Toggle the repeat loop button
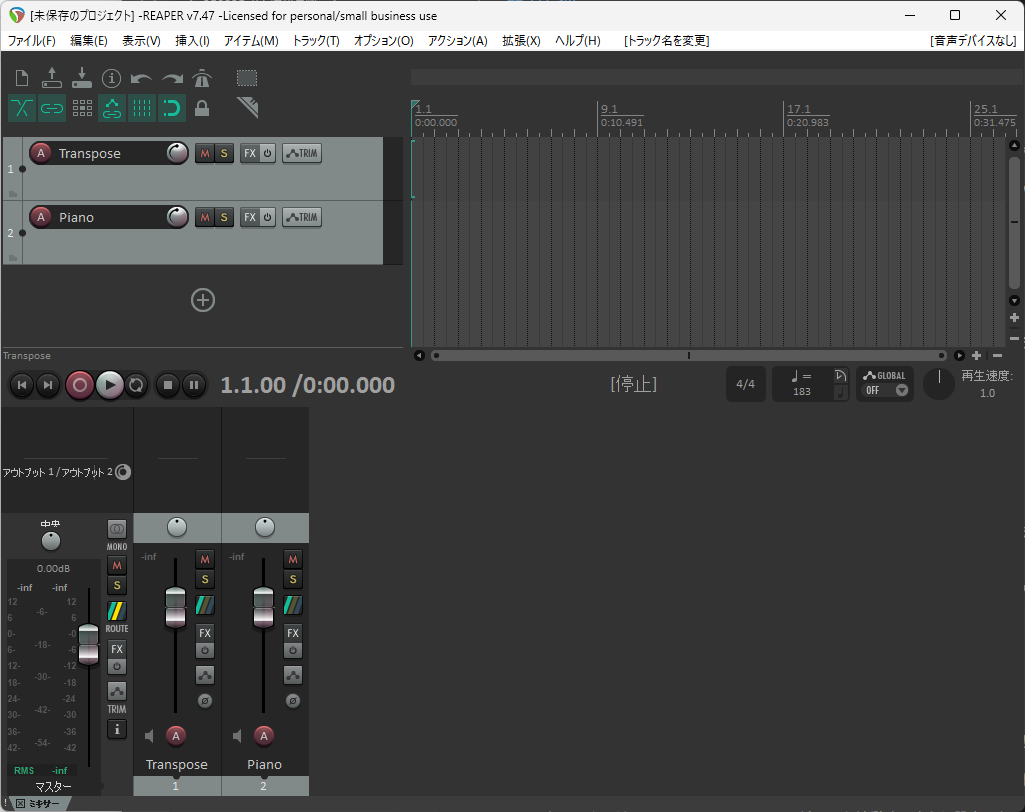Image resolution: width=1025 pixels, height=812 pixels. pyautogui.click(x=137, y=385)
